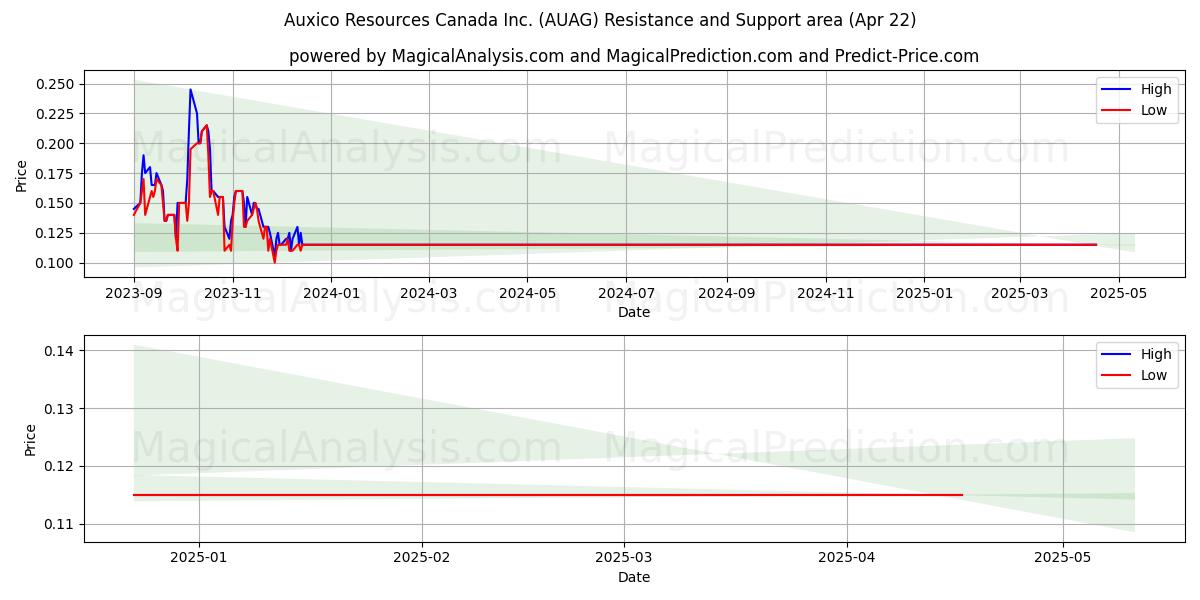Click the 0.125 tick label on top chart

point(55,233)
